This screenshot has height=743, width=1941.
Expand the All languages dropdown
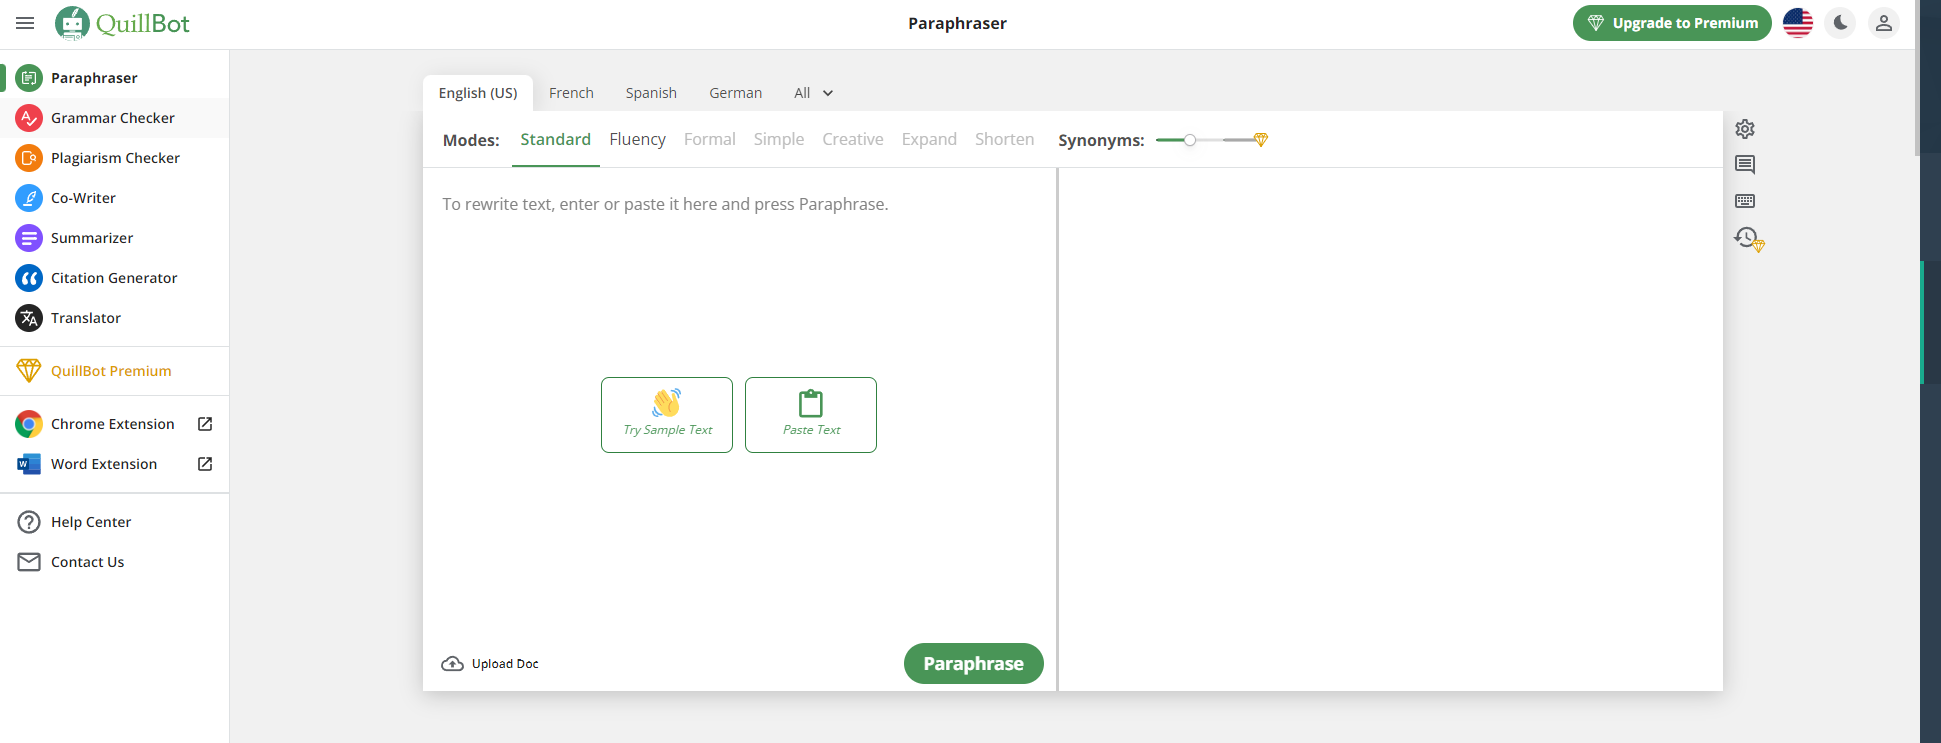click(x=814, y=93)
